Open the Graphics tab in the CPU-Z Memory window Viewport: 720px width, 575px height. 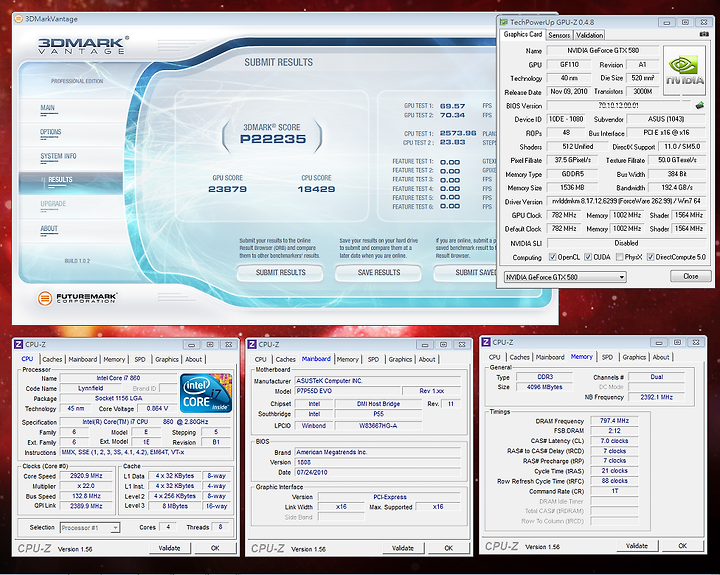[x=634, y=357]
